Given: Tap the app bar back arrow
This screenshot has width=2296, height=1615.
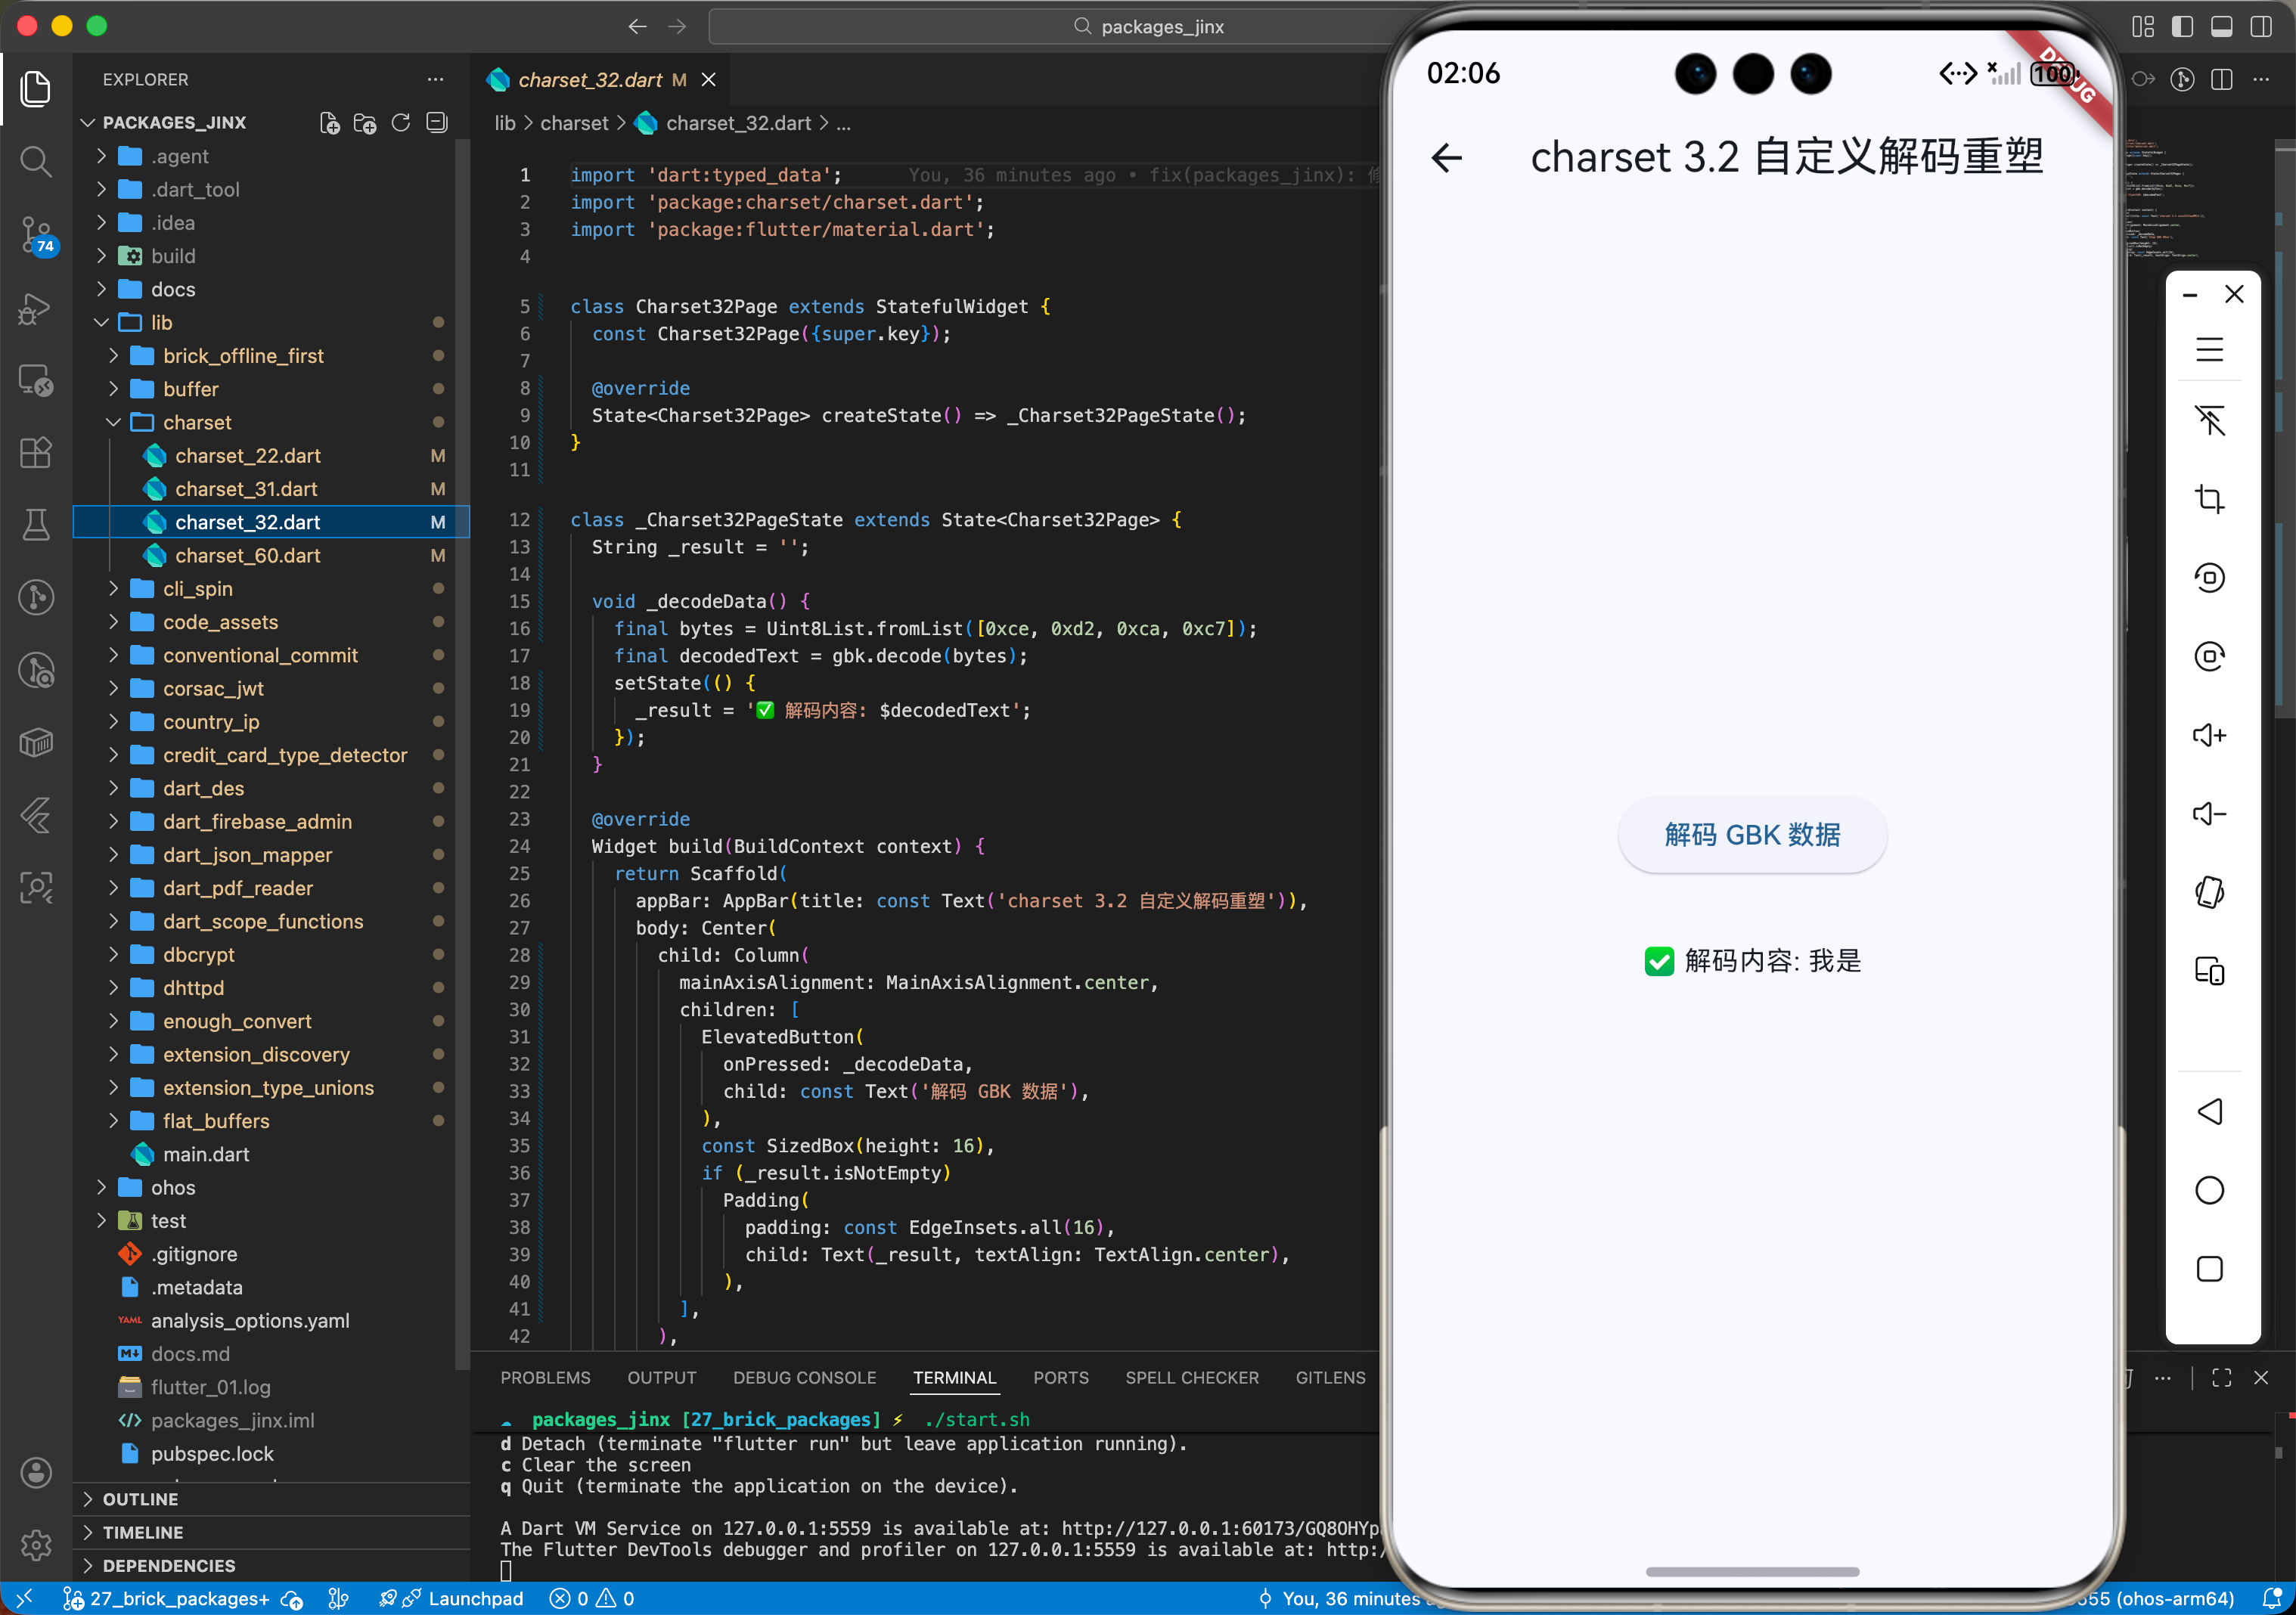Looking at the screenshot, I should point(1446,157).
